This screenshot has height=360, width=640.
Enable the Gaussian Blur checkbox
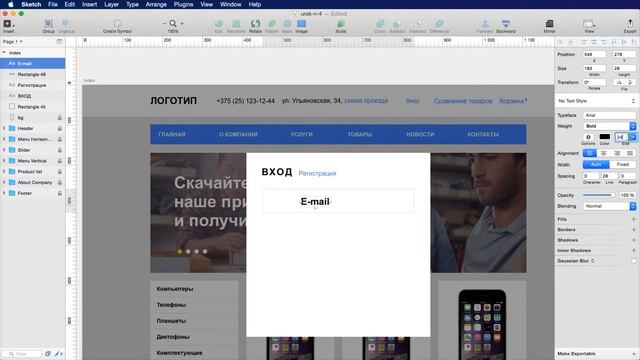pos(633,261)
